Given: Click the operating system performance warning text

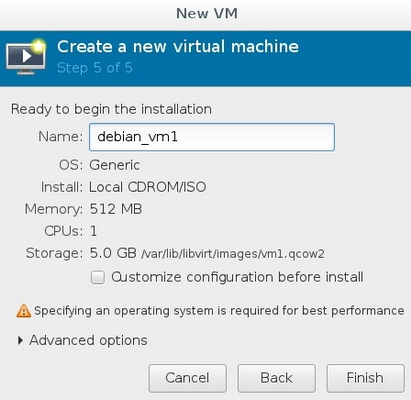Looking at the screenshot, I should (219, 311).
